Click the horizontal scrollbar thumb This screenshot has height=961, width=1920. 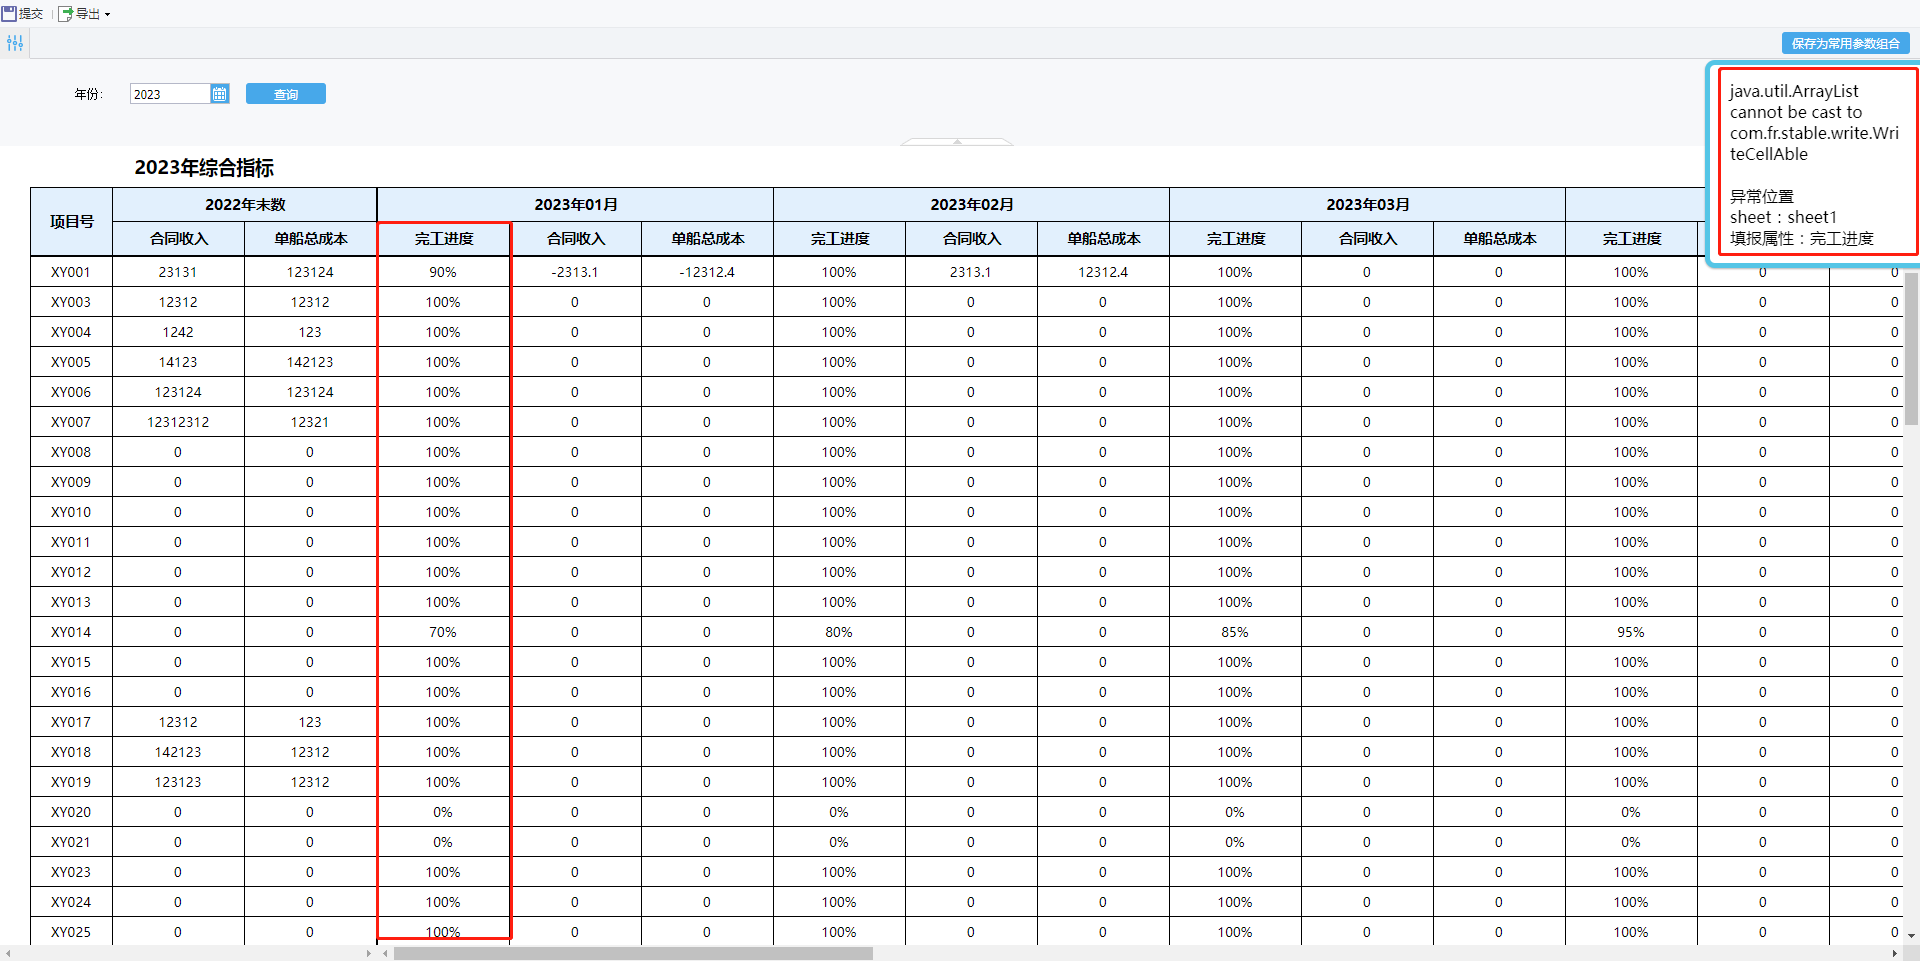click(633, 953)
